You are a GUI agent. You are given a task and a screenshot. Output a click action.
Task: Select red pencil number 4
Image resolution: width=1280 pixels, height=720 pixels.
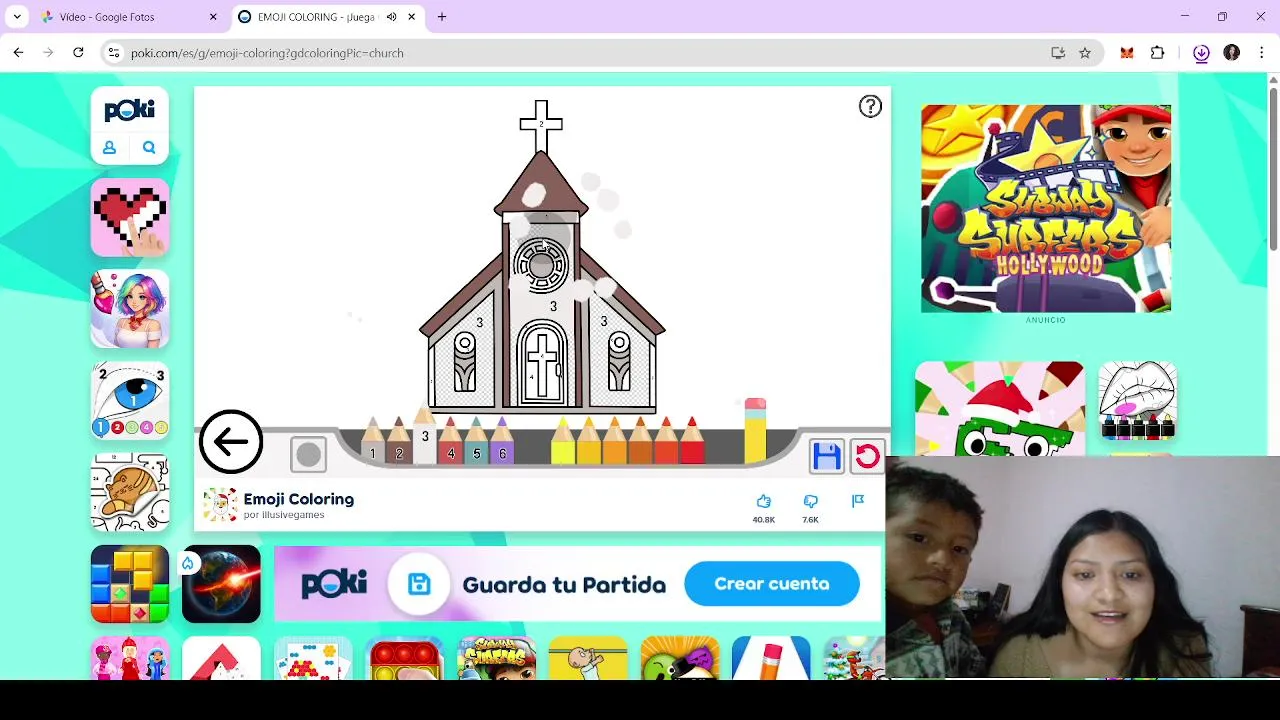pyautogui.click(x=450, y=441)
